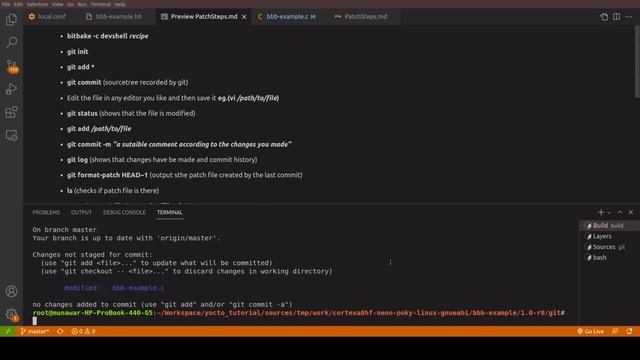Select the Build terminal in terminal list

pyautogui.click(x=609, y=226)
